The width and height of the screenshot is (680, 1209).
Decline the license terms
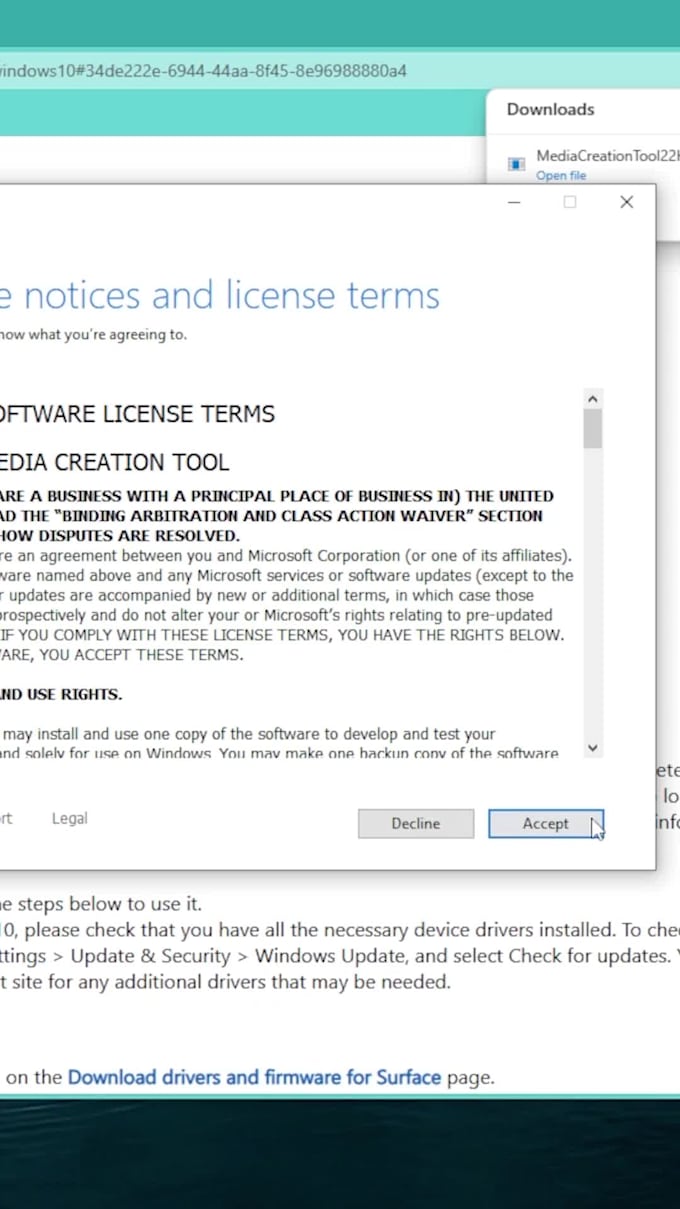(x=416, y=823)
